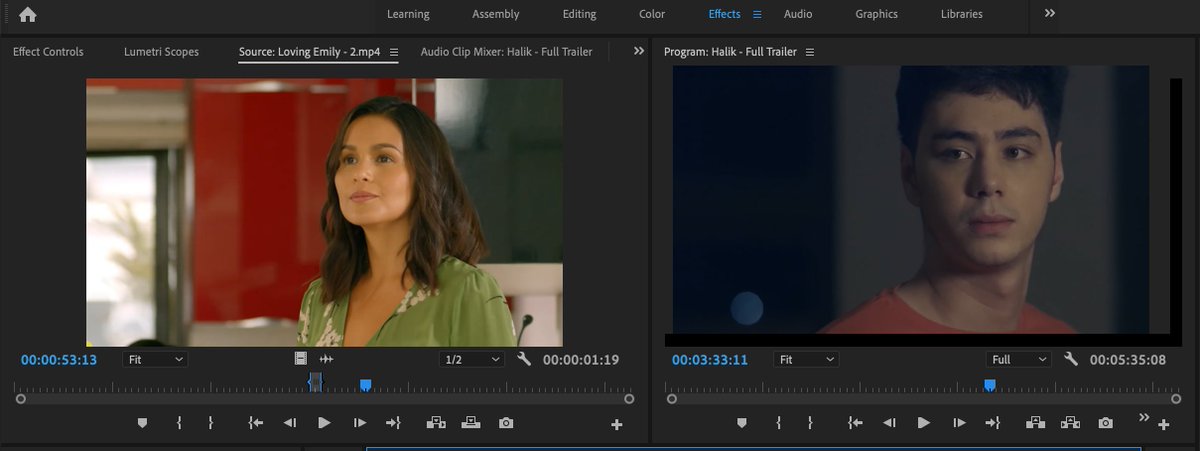
Task: Switch to the Libraries workspace
Action: pos(962,14)
